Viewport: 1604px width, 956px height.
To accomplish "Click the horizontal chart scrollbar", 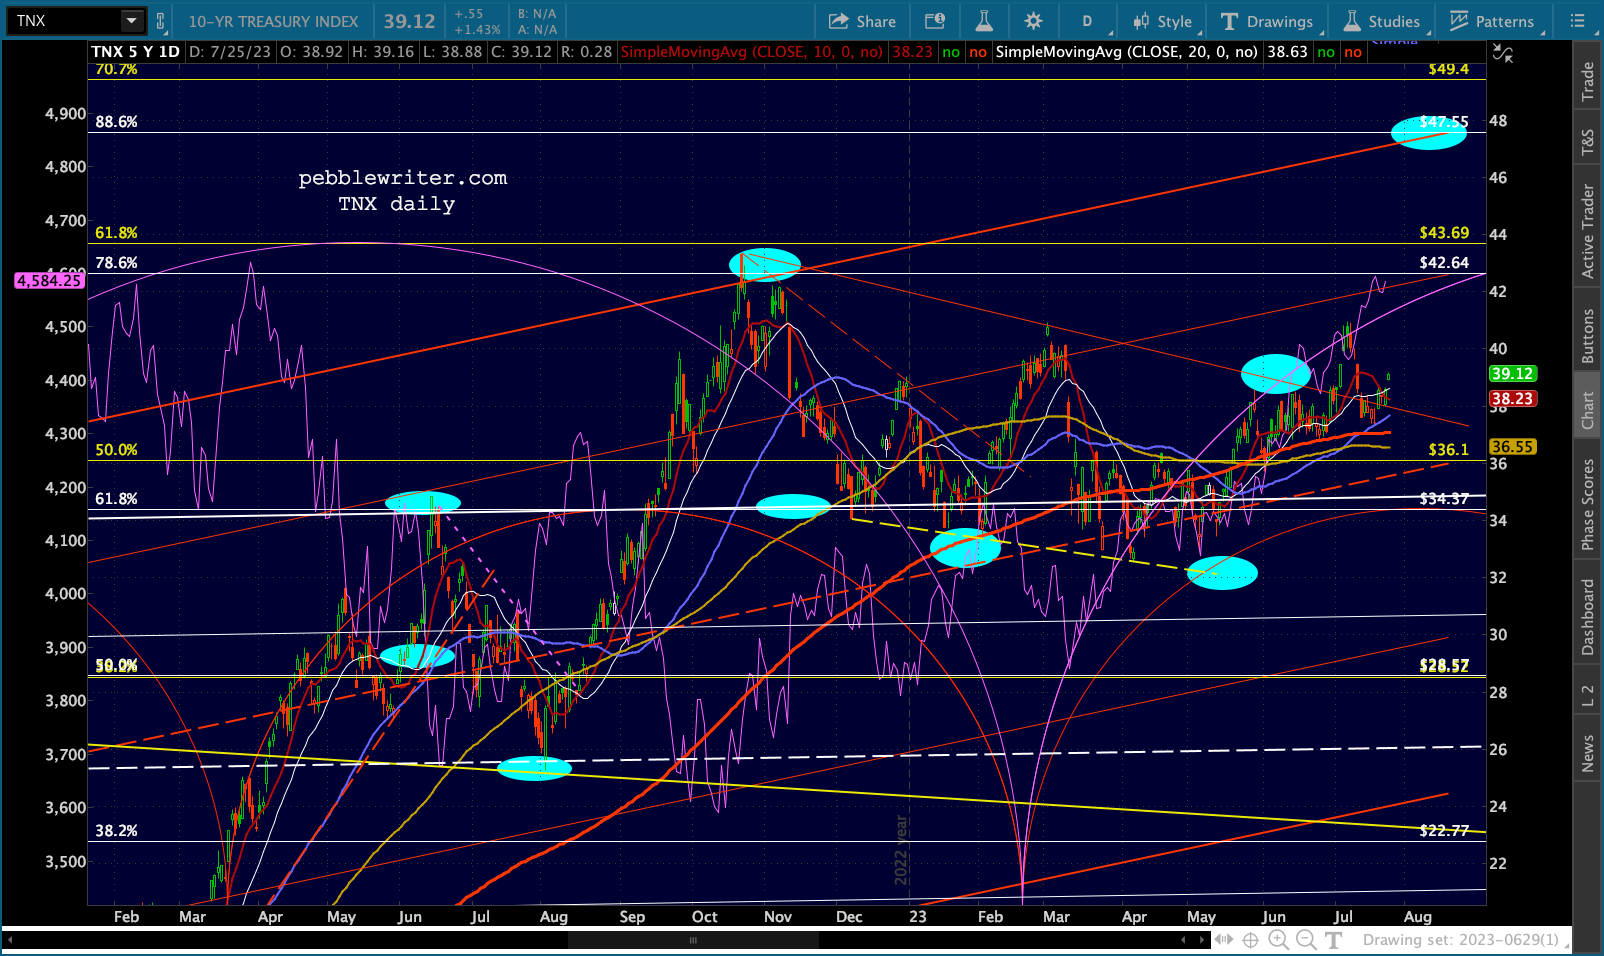I will (x=693, y=940).
